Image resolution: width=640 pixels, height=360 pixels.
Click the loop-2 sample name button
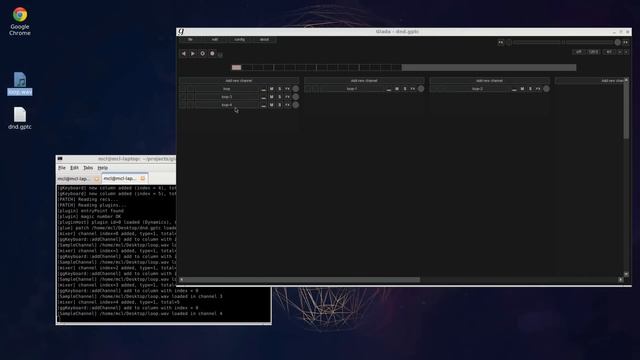click(x=477, y=89)
